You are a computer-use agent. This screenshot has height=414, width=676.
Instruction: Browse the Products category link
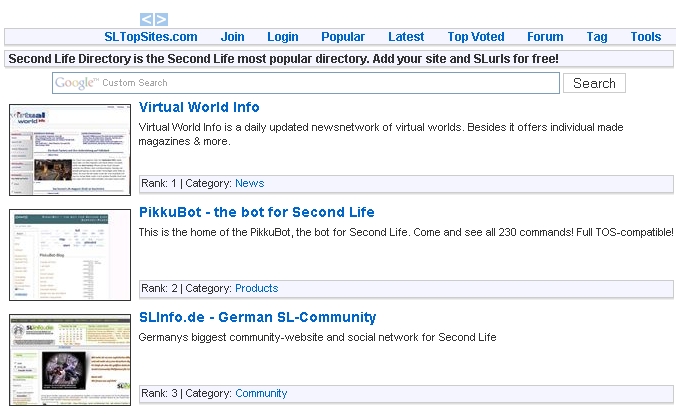(256, 288)
